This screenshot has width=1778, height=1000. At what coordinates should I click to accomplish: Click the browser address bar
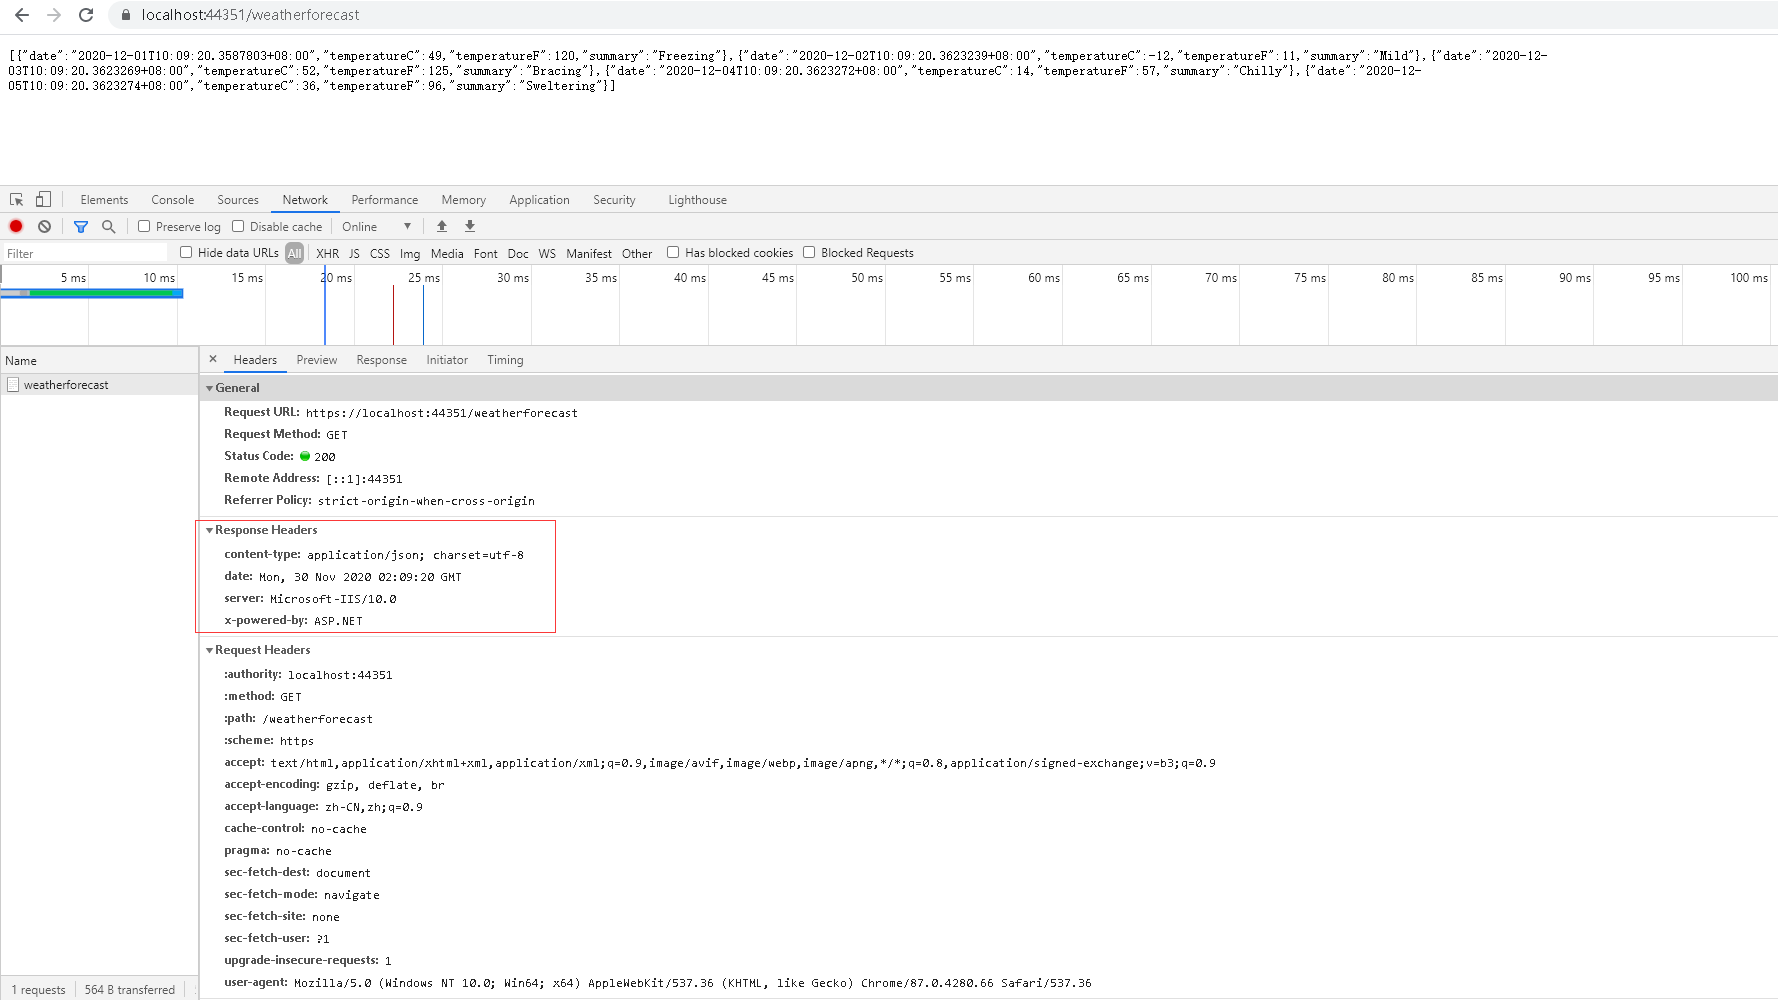251,15
